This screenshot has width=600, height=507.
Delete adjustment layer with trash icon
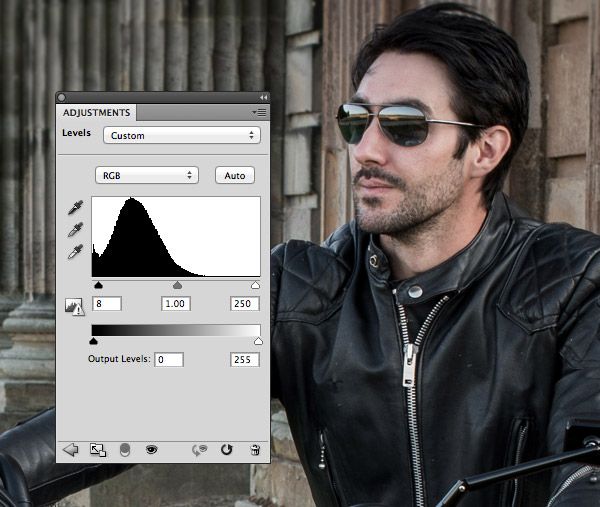coord(254,450)
